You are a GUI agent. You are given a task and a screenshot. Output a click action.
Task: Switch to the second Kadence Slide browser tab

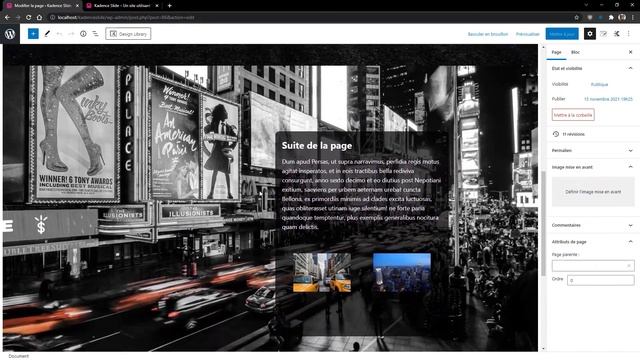pyautogui.click(x=121, y=6)
